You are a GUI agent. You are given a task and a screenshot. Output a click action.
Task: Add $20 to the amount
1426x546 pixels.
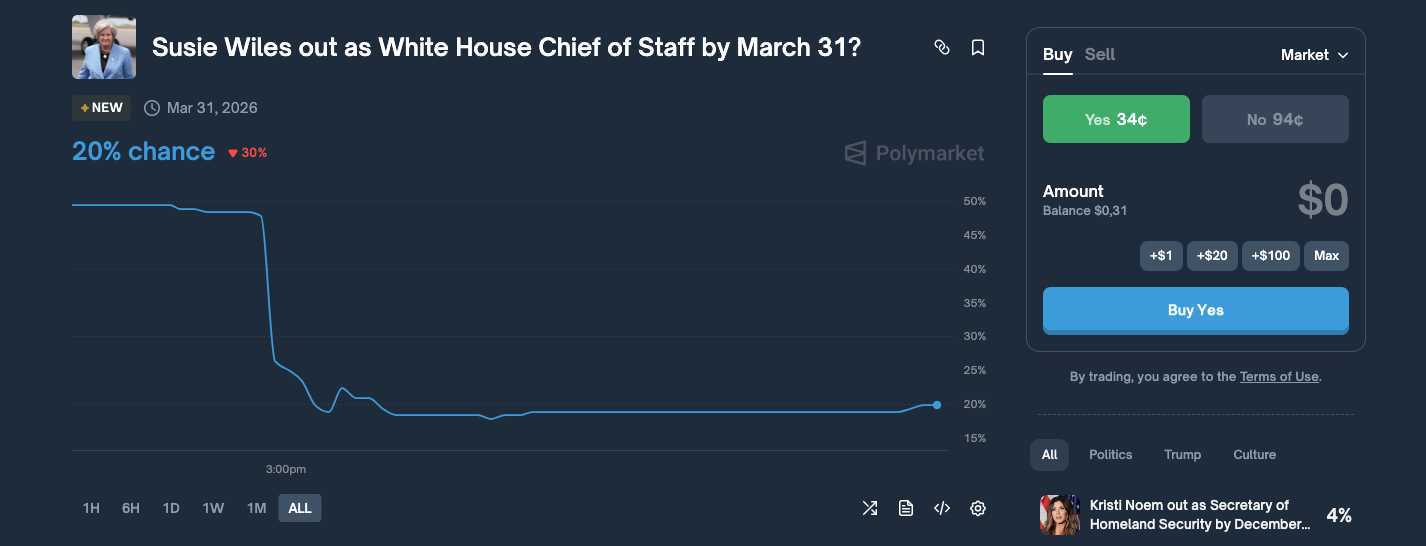click(x=1210, y=256)
